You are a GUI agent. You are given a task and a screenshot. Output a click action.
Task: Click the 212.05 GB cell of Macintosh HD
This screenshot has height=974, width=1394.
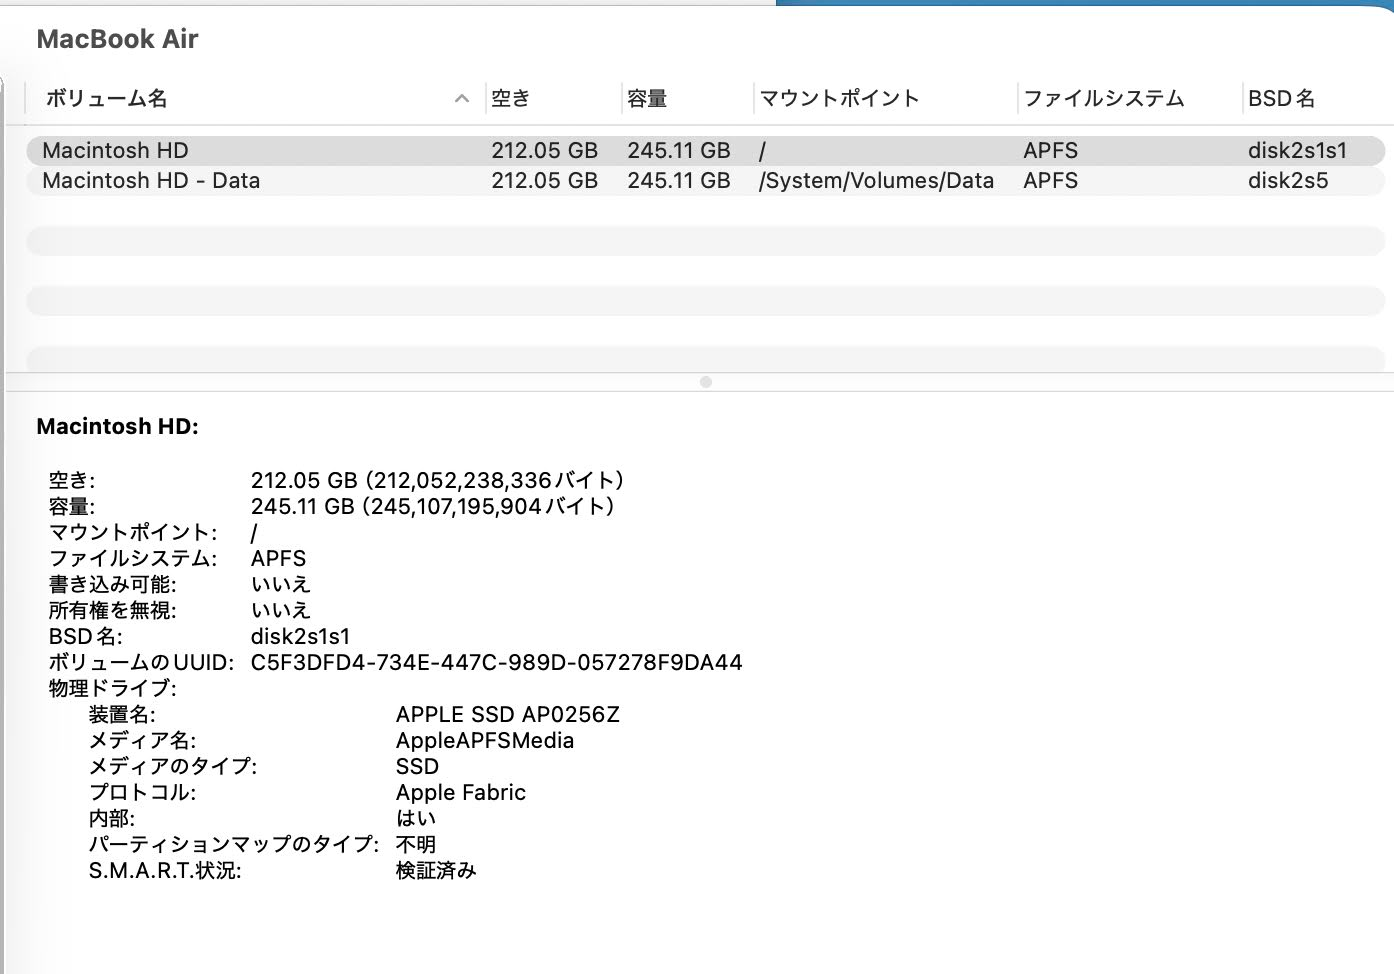pyautogui.click(x=544, y=150)
